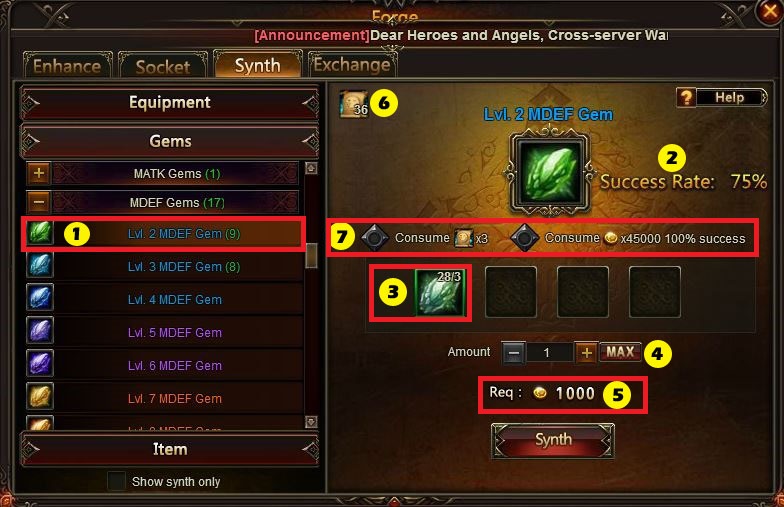Click the Synth button
The image size is (784, 507).
click(x=553, y=440)
